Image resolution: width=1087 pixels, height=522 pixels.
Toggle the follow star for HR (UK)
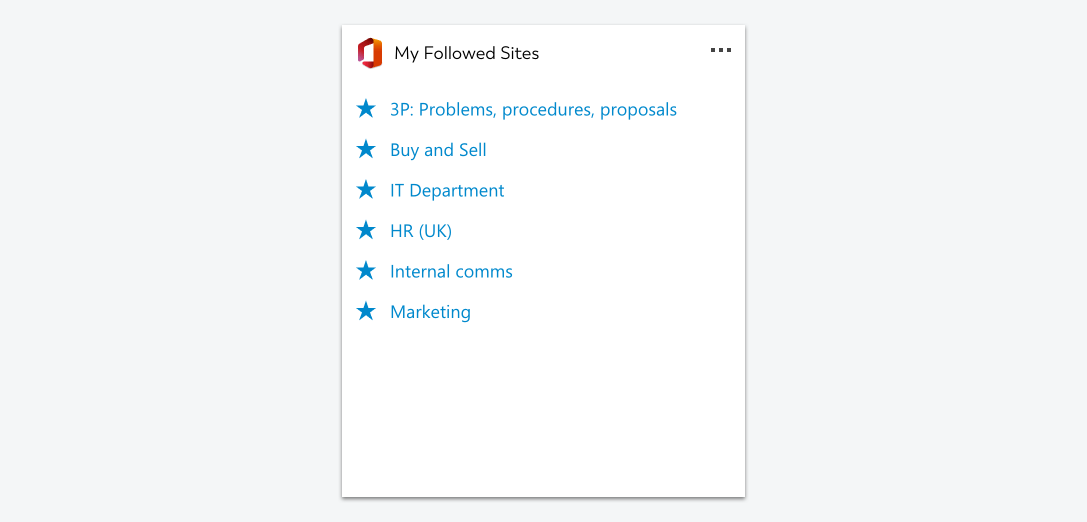coord(366,230)
